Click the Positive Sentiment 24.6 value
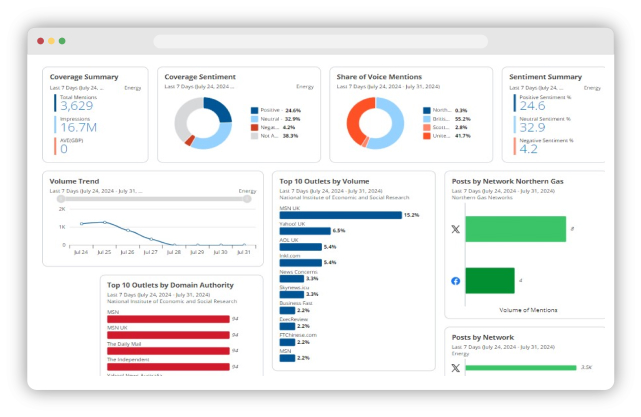This screenshot has height=417, width=641. pos(532,106)
